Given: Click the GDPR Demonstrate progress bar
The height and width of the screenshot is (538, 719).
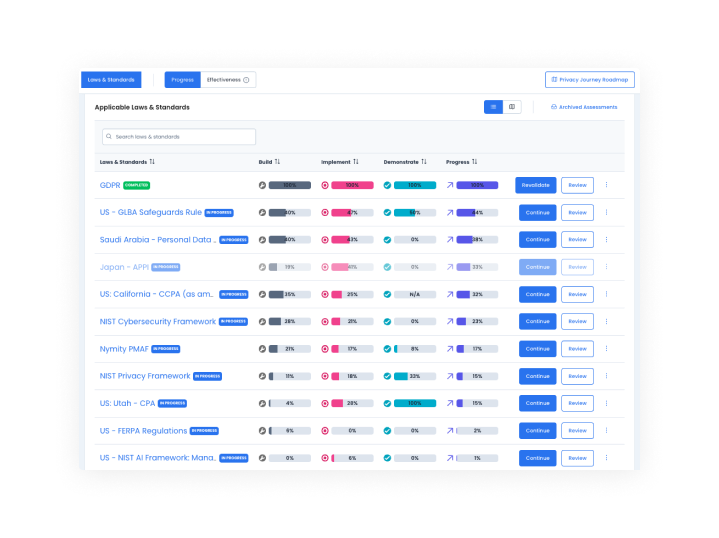Looking at the screenshot, I should click(x=415, y=185).
